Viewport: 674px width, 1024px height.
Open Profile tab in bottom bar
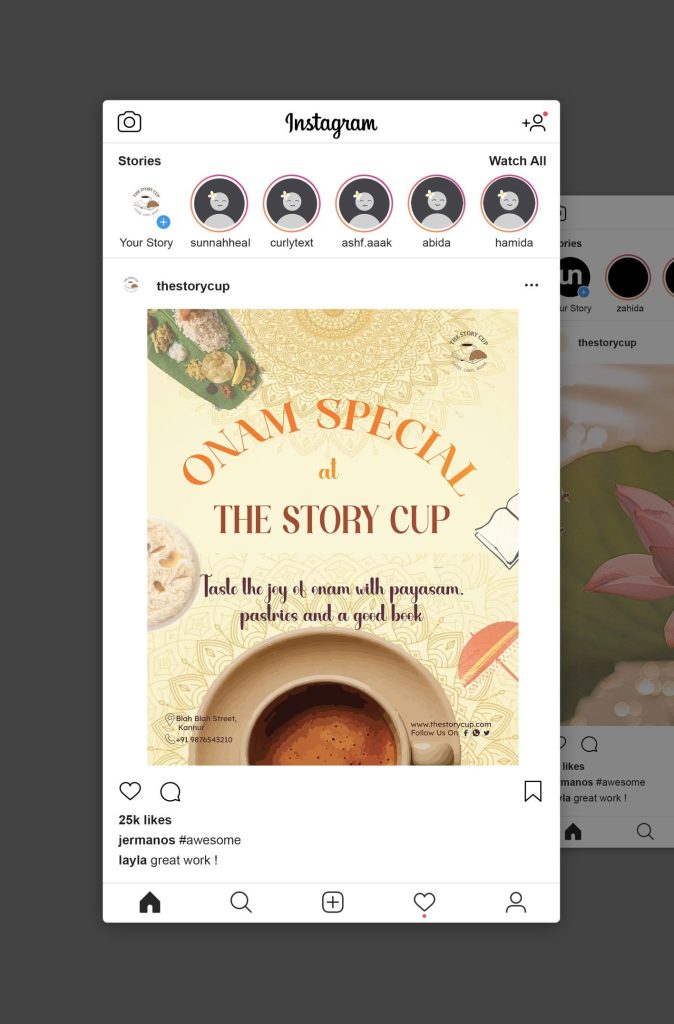(516, 902)
